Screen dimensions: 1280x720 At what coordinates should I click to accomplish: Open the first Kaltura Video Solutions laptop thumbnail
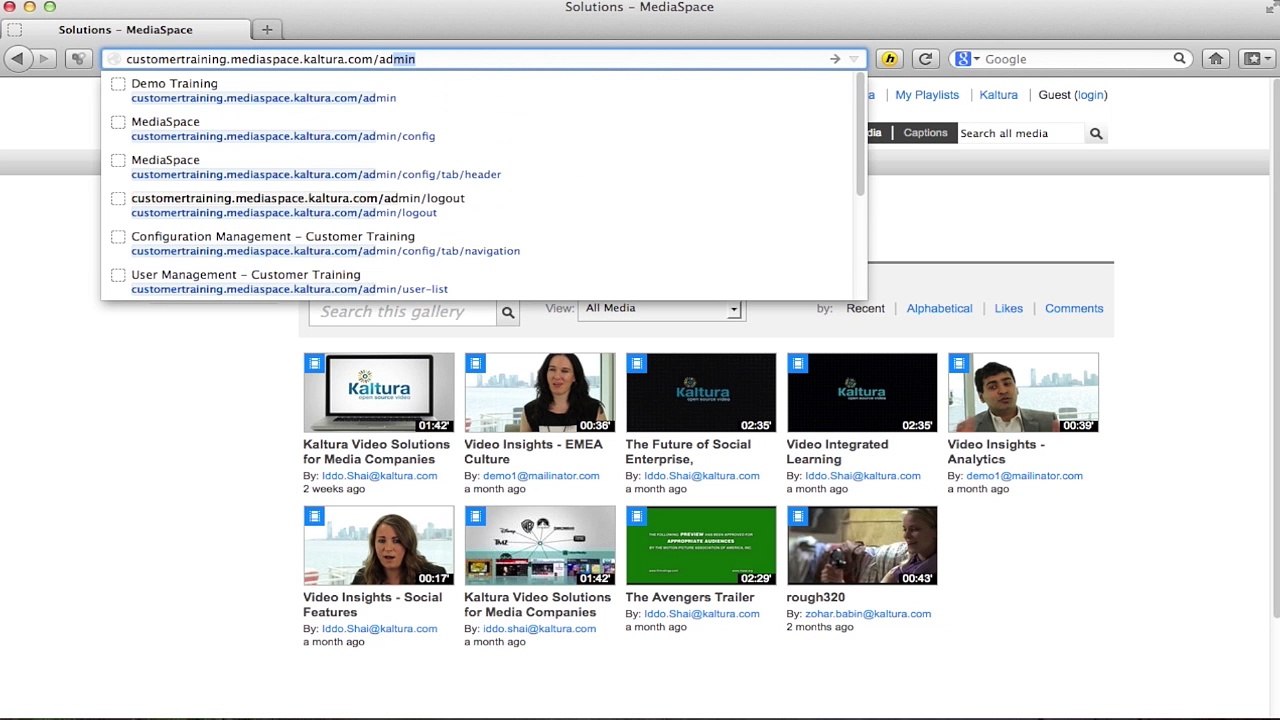coord(379,393)
